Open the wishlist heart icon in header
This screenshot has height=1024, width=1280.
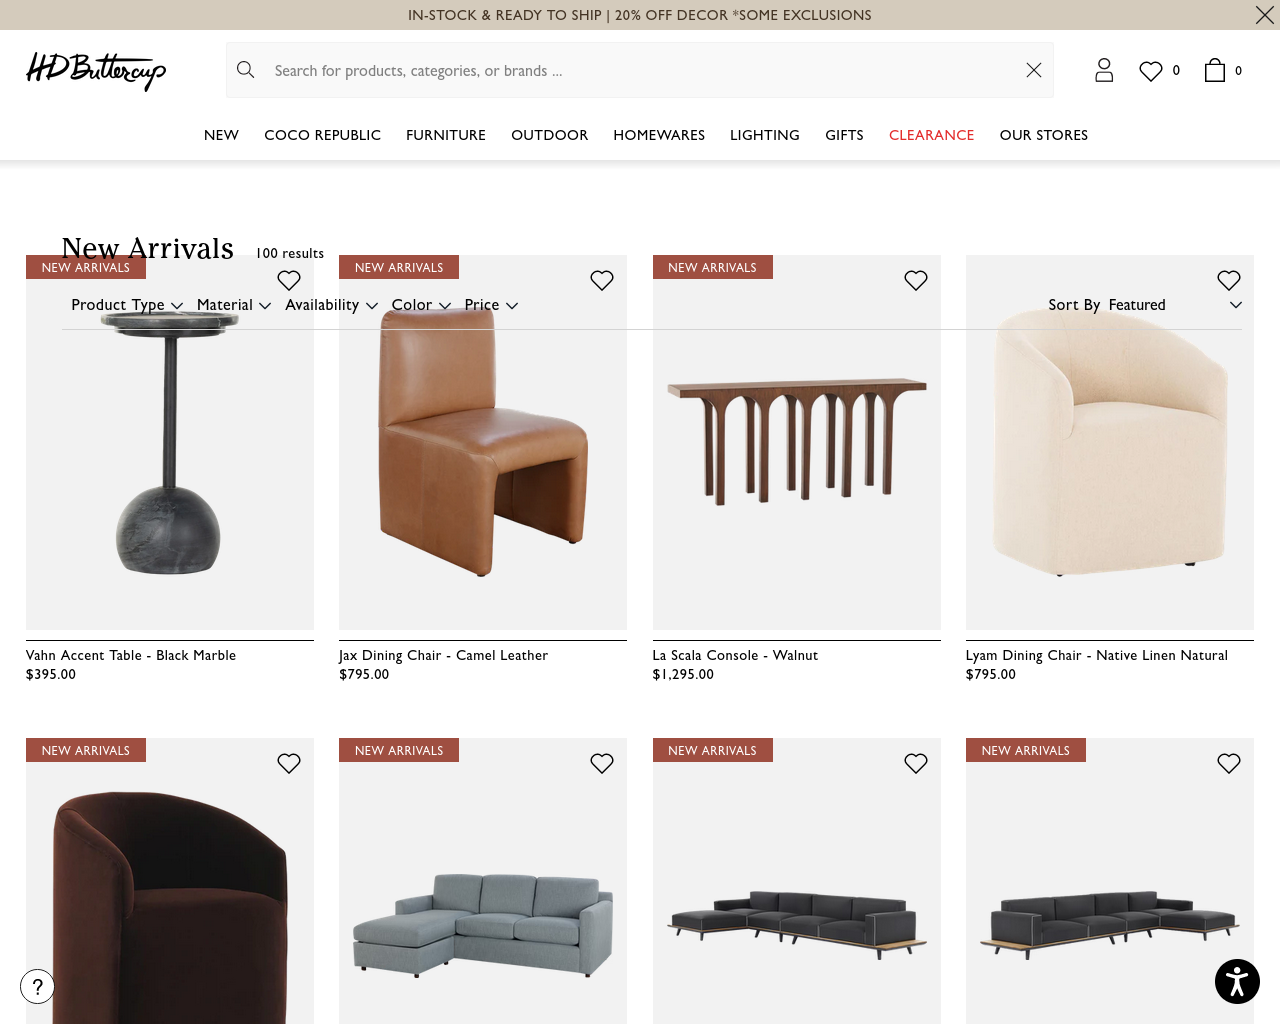point(1151,71)
